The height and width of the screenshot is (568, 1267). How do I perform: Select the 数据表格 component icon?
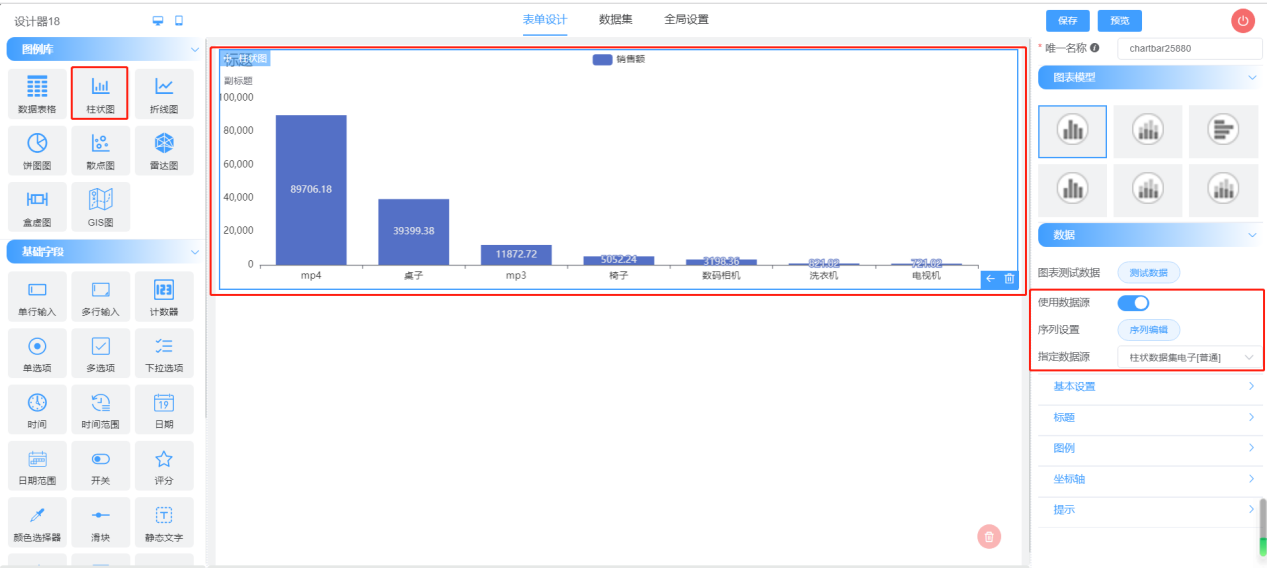point(37,93)
